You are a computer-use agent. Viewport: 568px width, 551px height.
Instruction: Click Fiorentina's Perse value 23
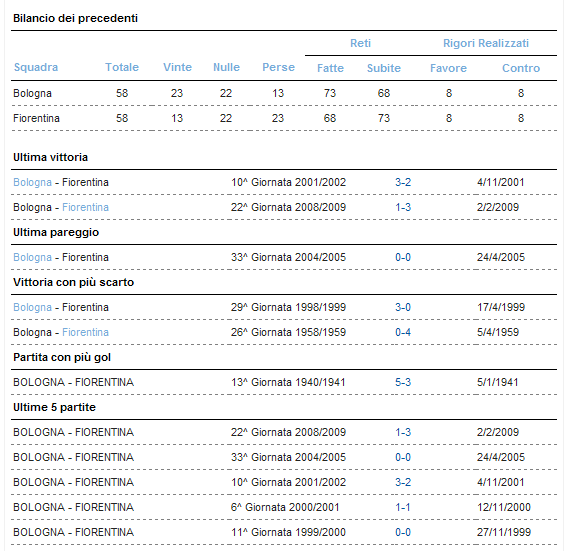click(278, 118)
